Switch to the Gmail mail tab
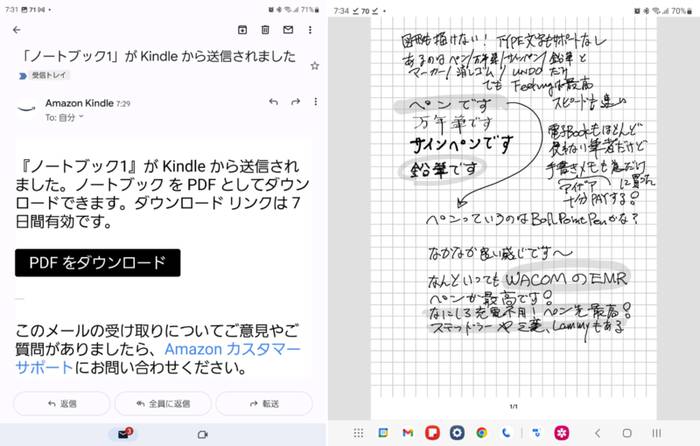 [124, 434]
